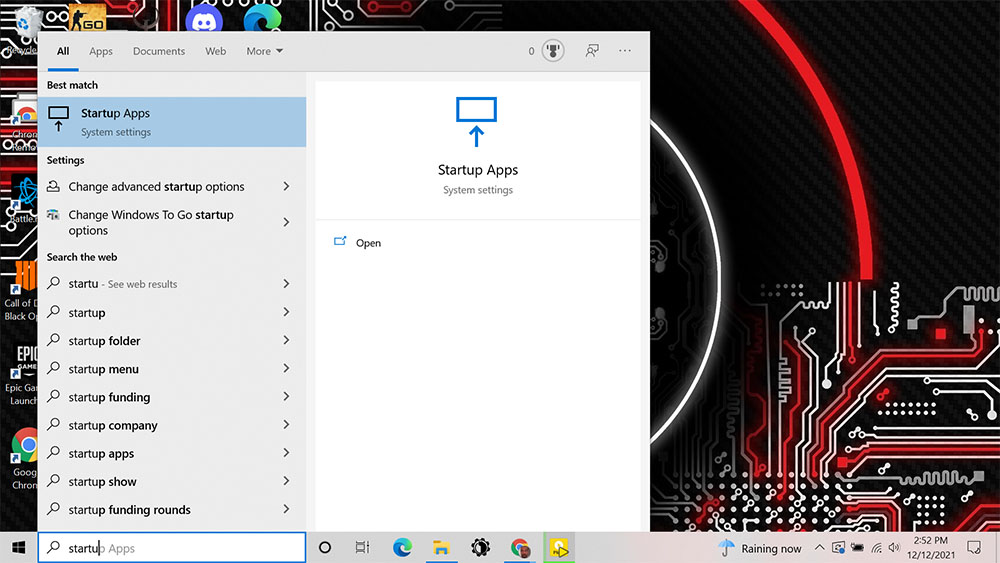Viewport: 1000px width, 563px height.
Task: Open the battery tray icon
Action: click(x=857, y=548)
